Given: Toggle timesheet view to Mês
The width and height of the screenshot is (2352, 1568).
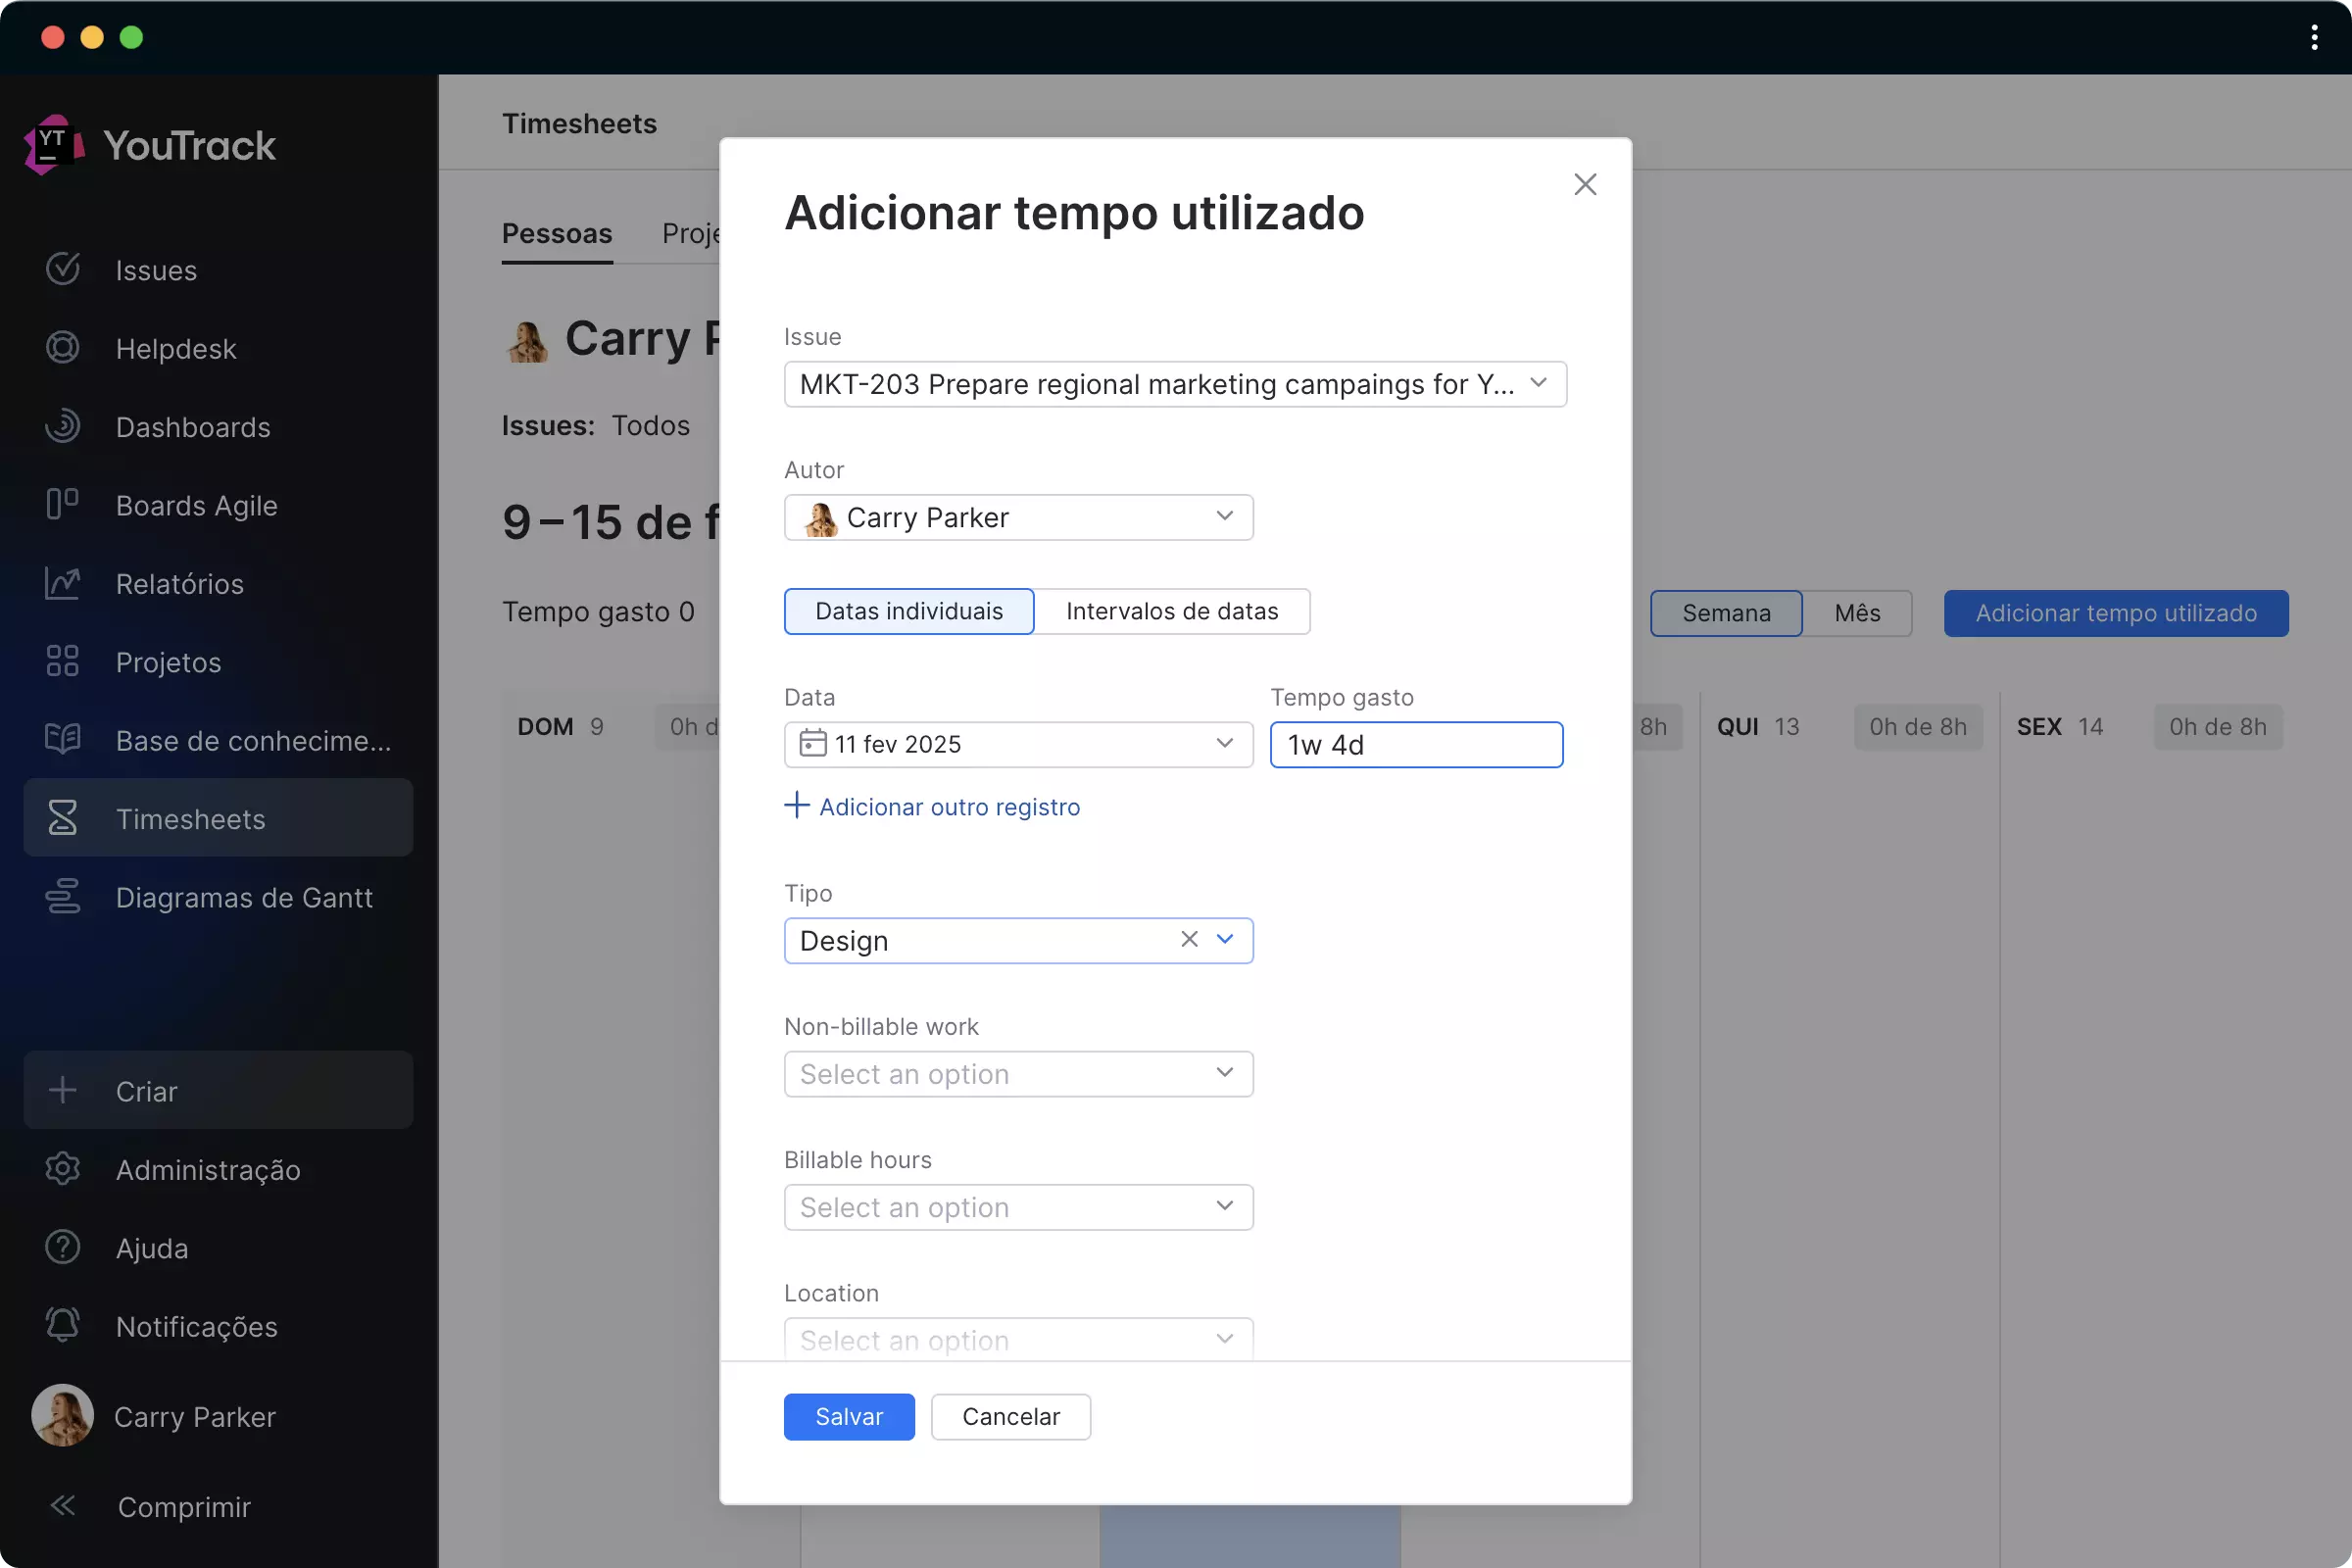Looking at the screenshot, I should click(x=1856, y=613).
